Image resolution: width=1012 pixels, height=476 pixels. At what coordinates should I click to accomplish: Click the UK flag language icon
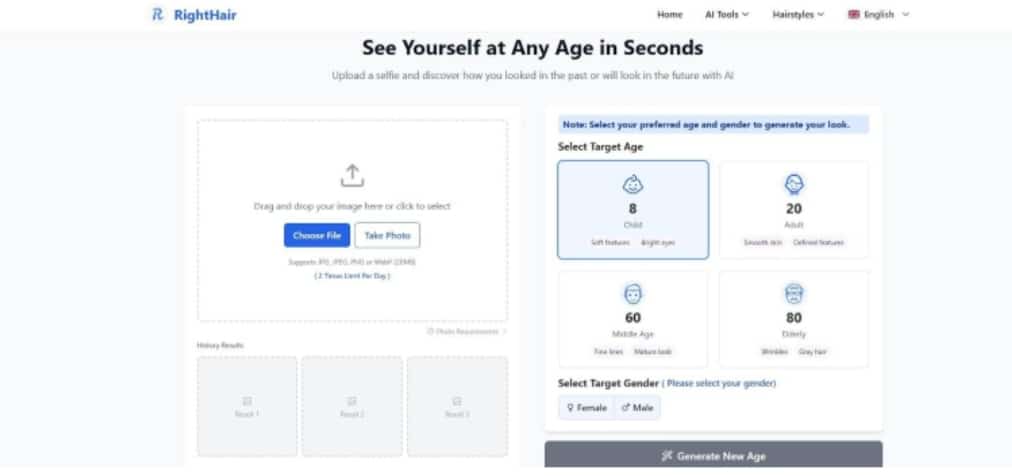tap(854, 15)
